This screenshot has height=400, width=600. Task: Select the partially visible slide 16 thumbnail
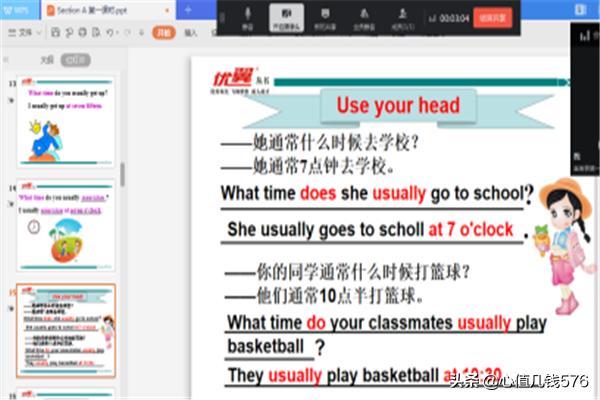[x=66, y=394]
